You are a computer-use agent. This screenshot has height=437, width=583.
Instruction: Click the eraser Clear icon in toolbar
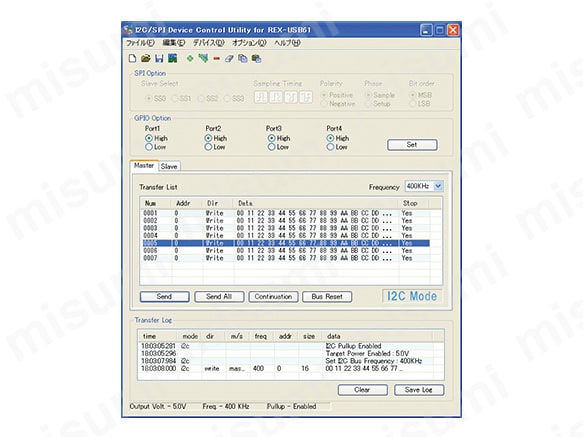coord(229,58)
